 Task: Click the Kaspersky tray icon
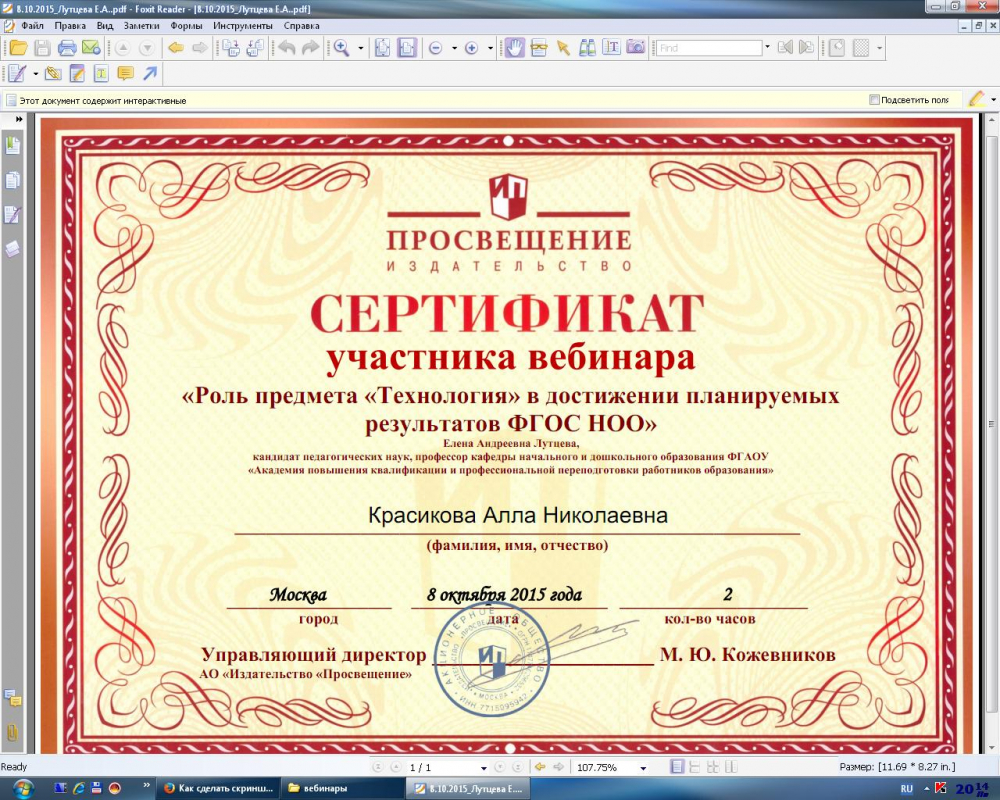pos(941,789)
